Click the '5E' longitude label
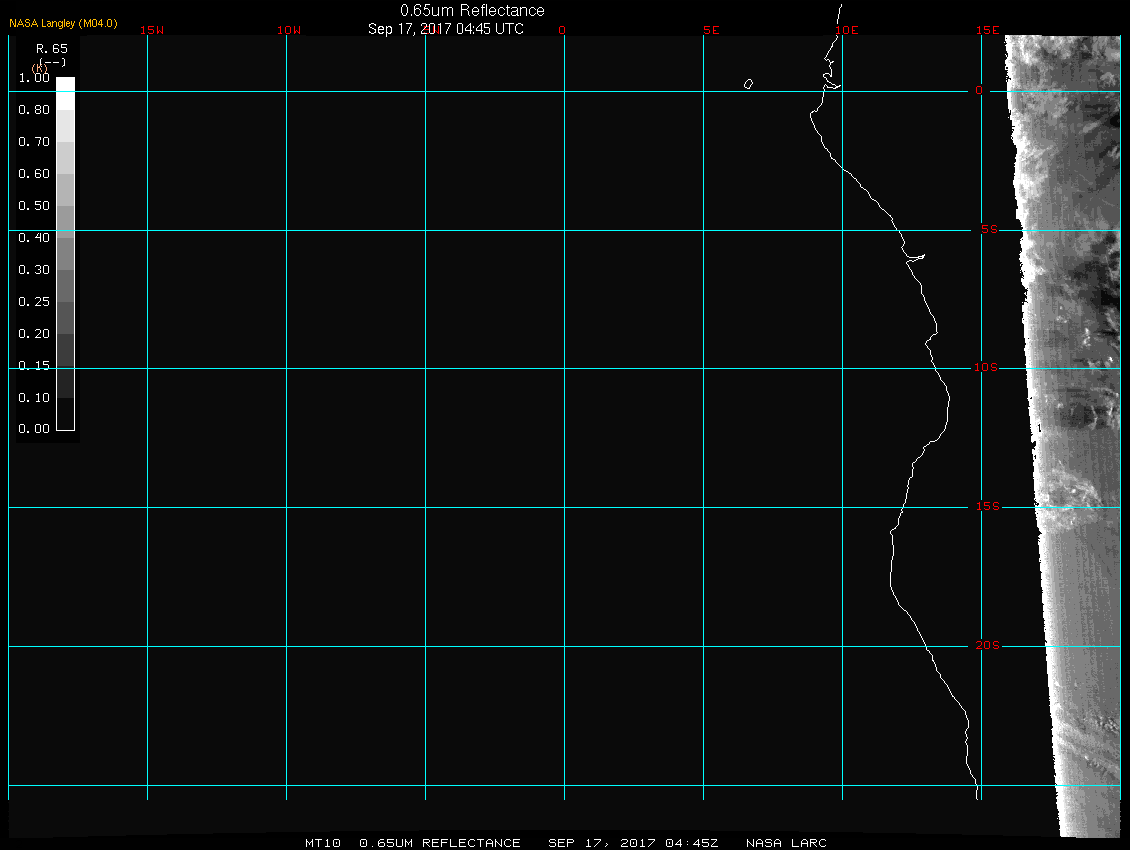This screenshot has height=850, width=1130. (711, 30)
